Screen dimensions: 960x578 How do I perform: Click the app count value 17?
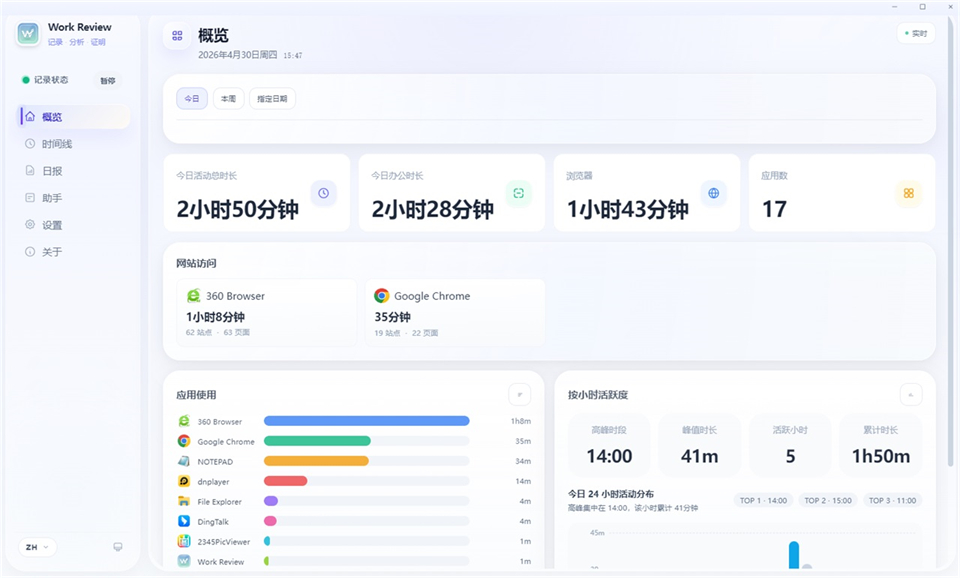(774, 209)
